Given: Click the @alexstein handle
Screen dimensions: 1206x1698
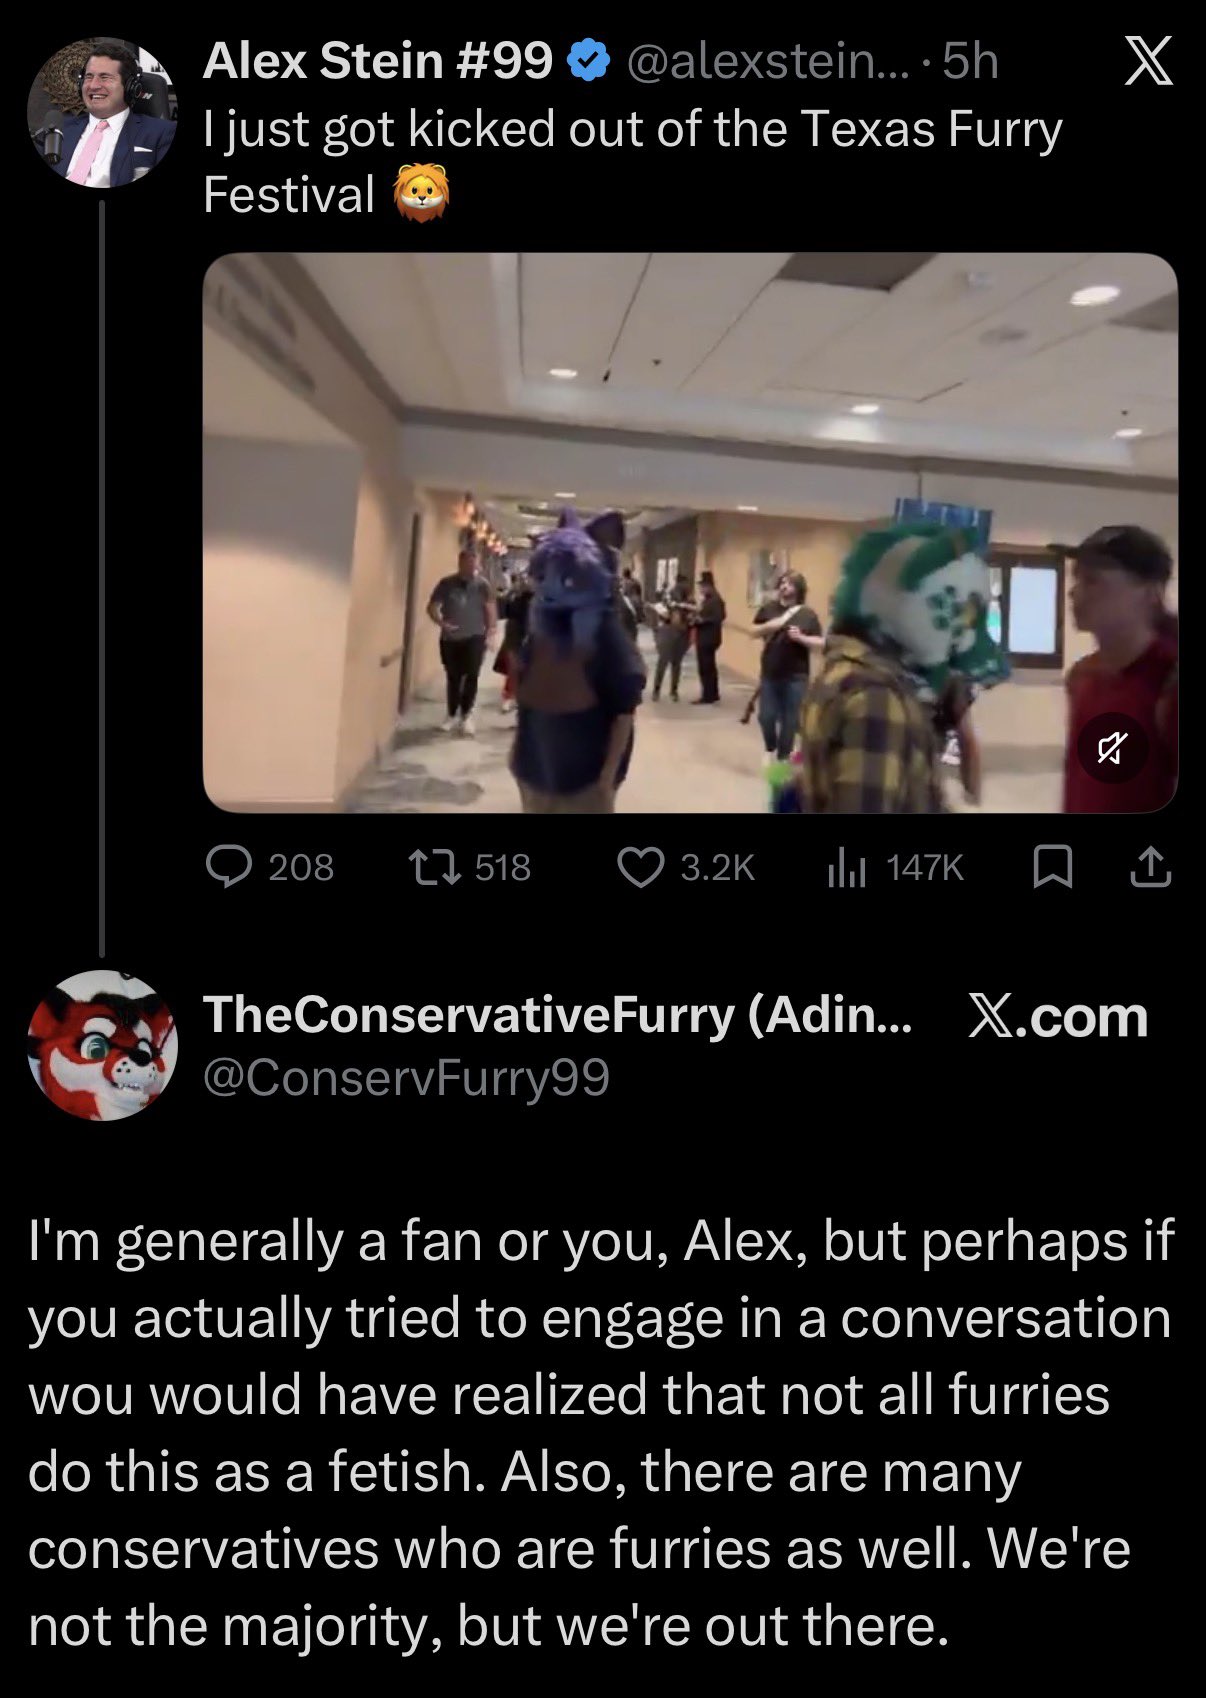Looking at the screenshot, I should tap(768, 62).
